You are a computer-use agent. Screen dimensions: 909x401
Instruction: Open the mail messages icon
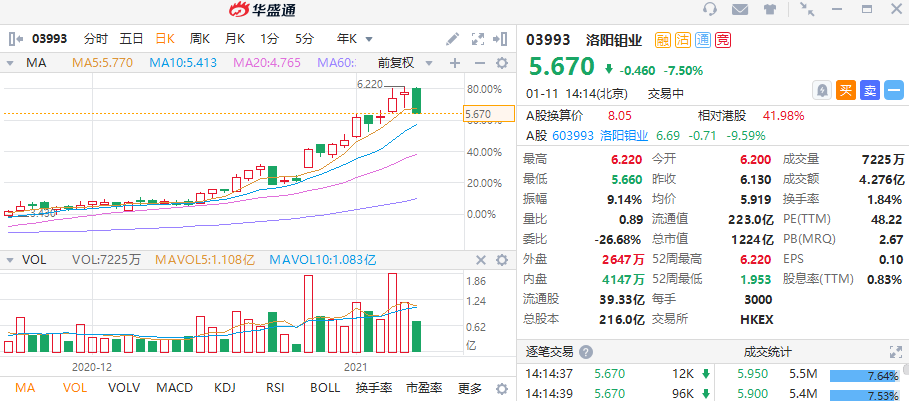(x=739, y=9)
